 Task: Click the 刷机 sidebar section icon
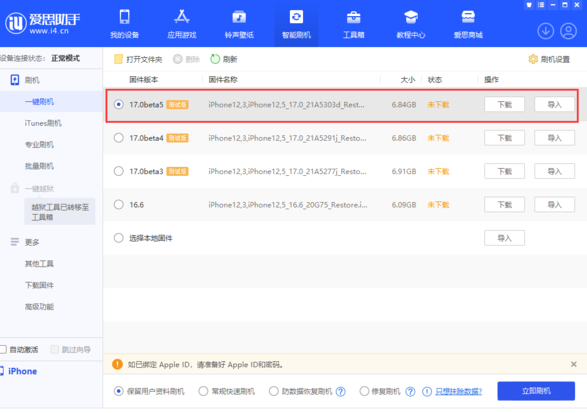click(x=15, y=80)
